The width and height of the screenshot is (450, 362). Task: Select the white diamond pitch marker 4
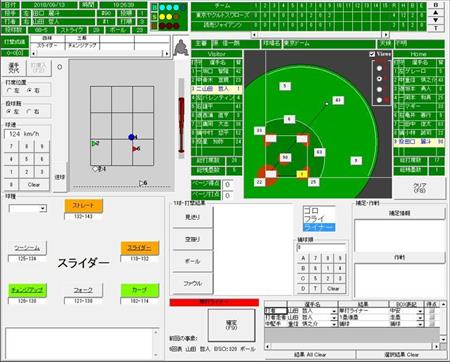[x=96, y=169]
